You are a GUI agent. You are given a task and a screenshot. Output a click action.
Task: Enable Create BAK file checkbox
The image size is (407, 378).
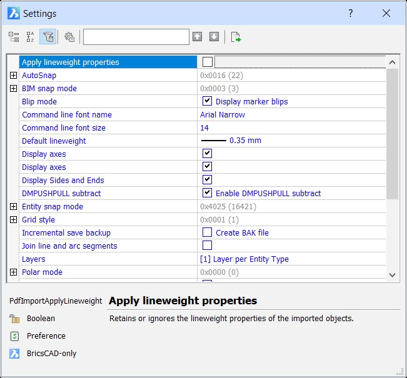207,232
